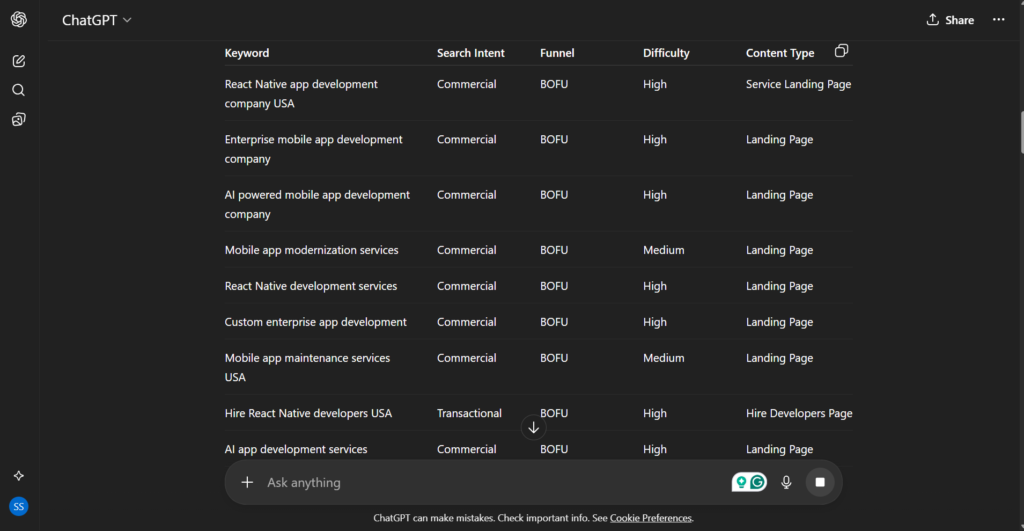Click the Difficulty column header
Image resolution: width=1024 pixels, height=531 pixels.
[666, 53]
